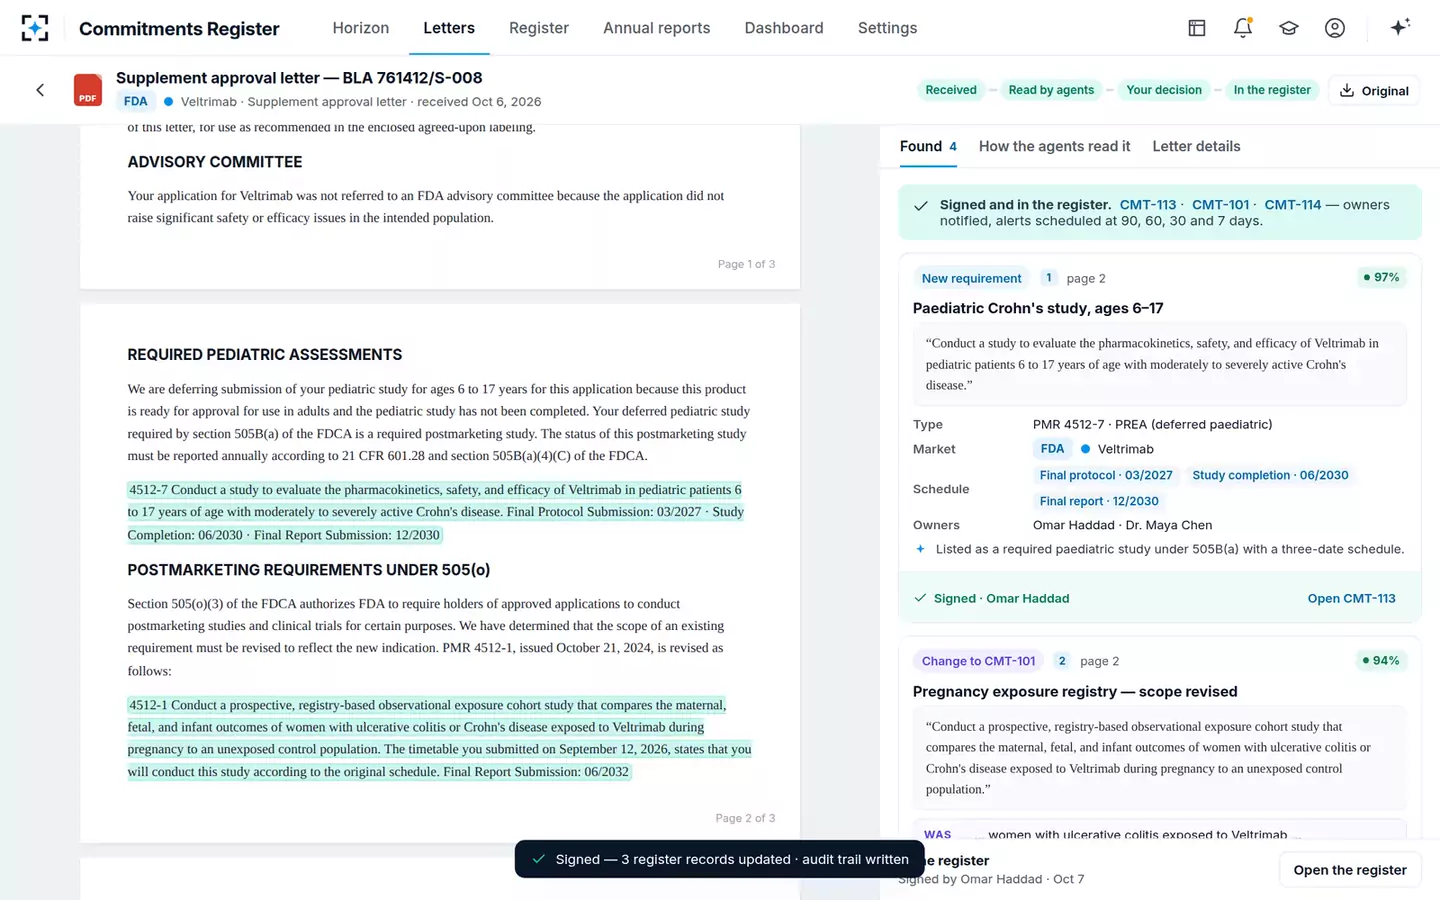Go back using the left chevron

point(40,90)
